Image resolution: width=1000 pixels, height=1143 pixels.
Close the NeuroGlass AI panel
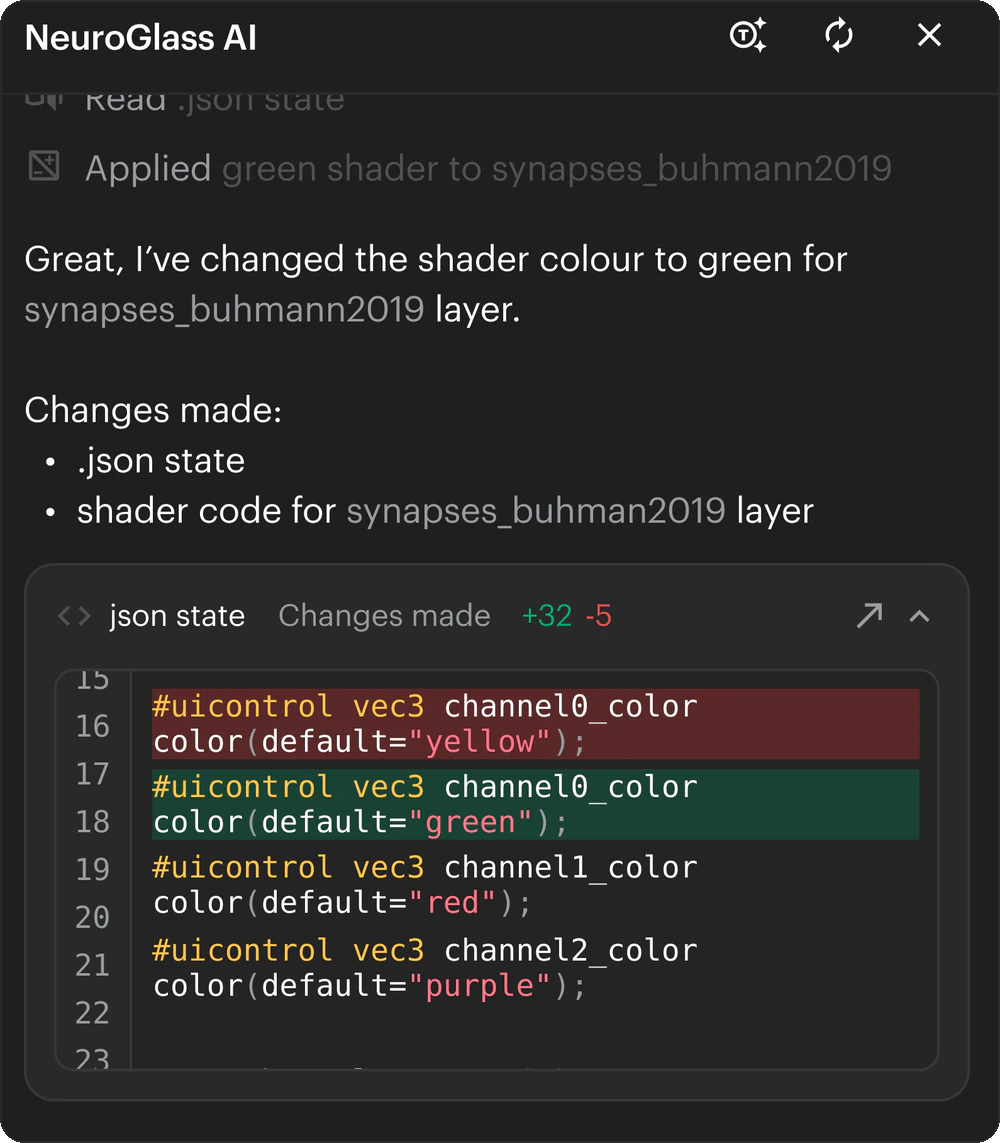point(929,34)
